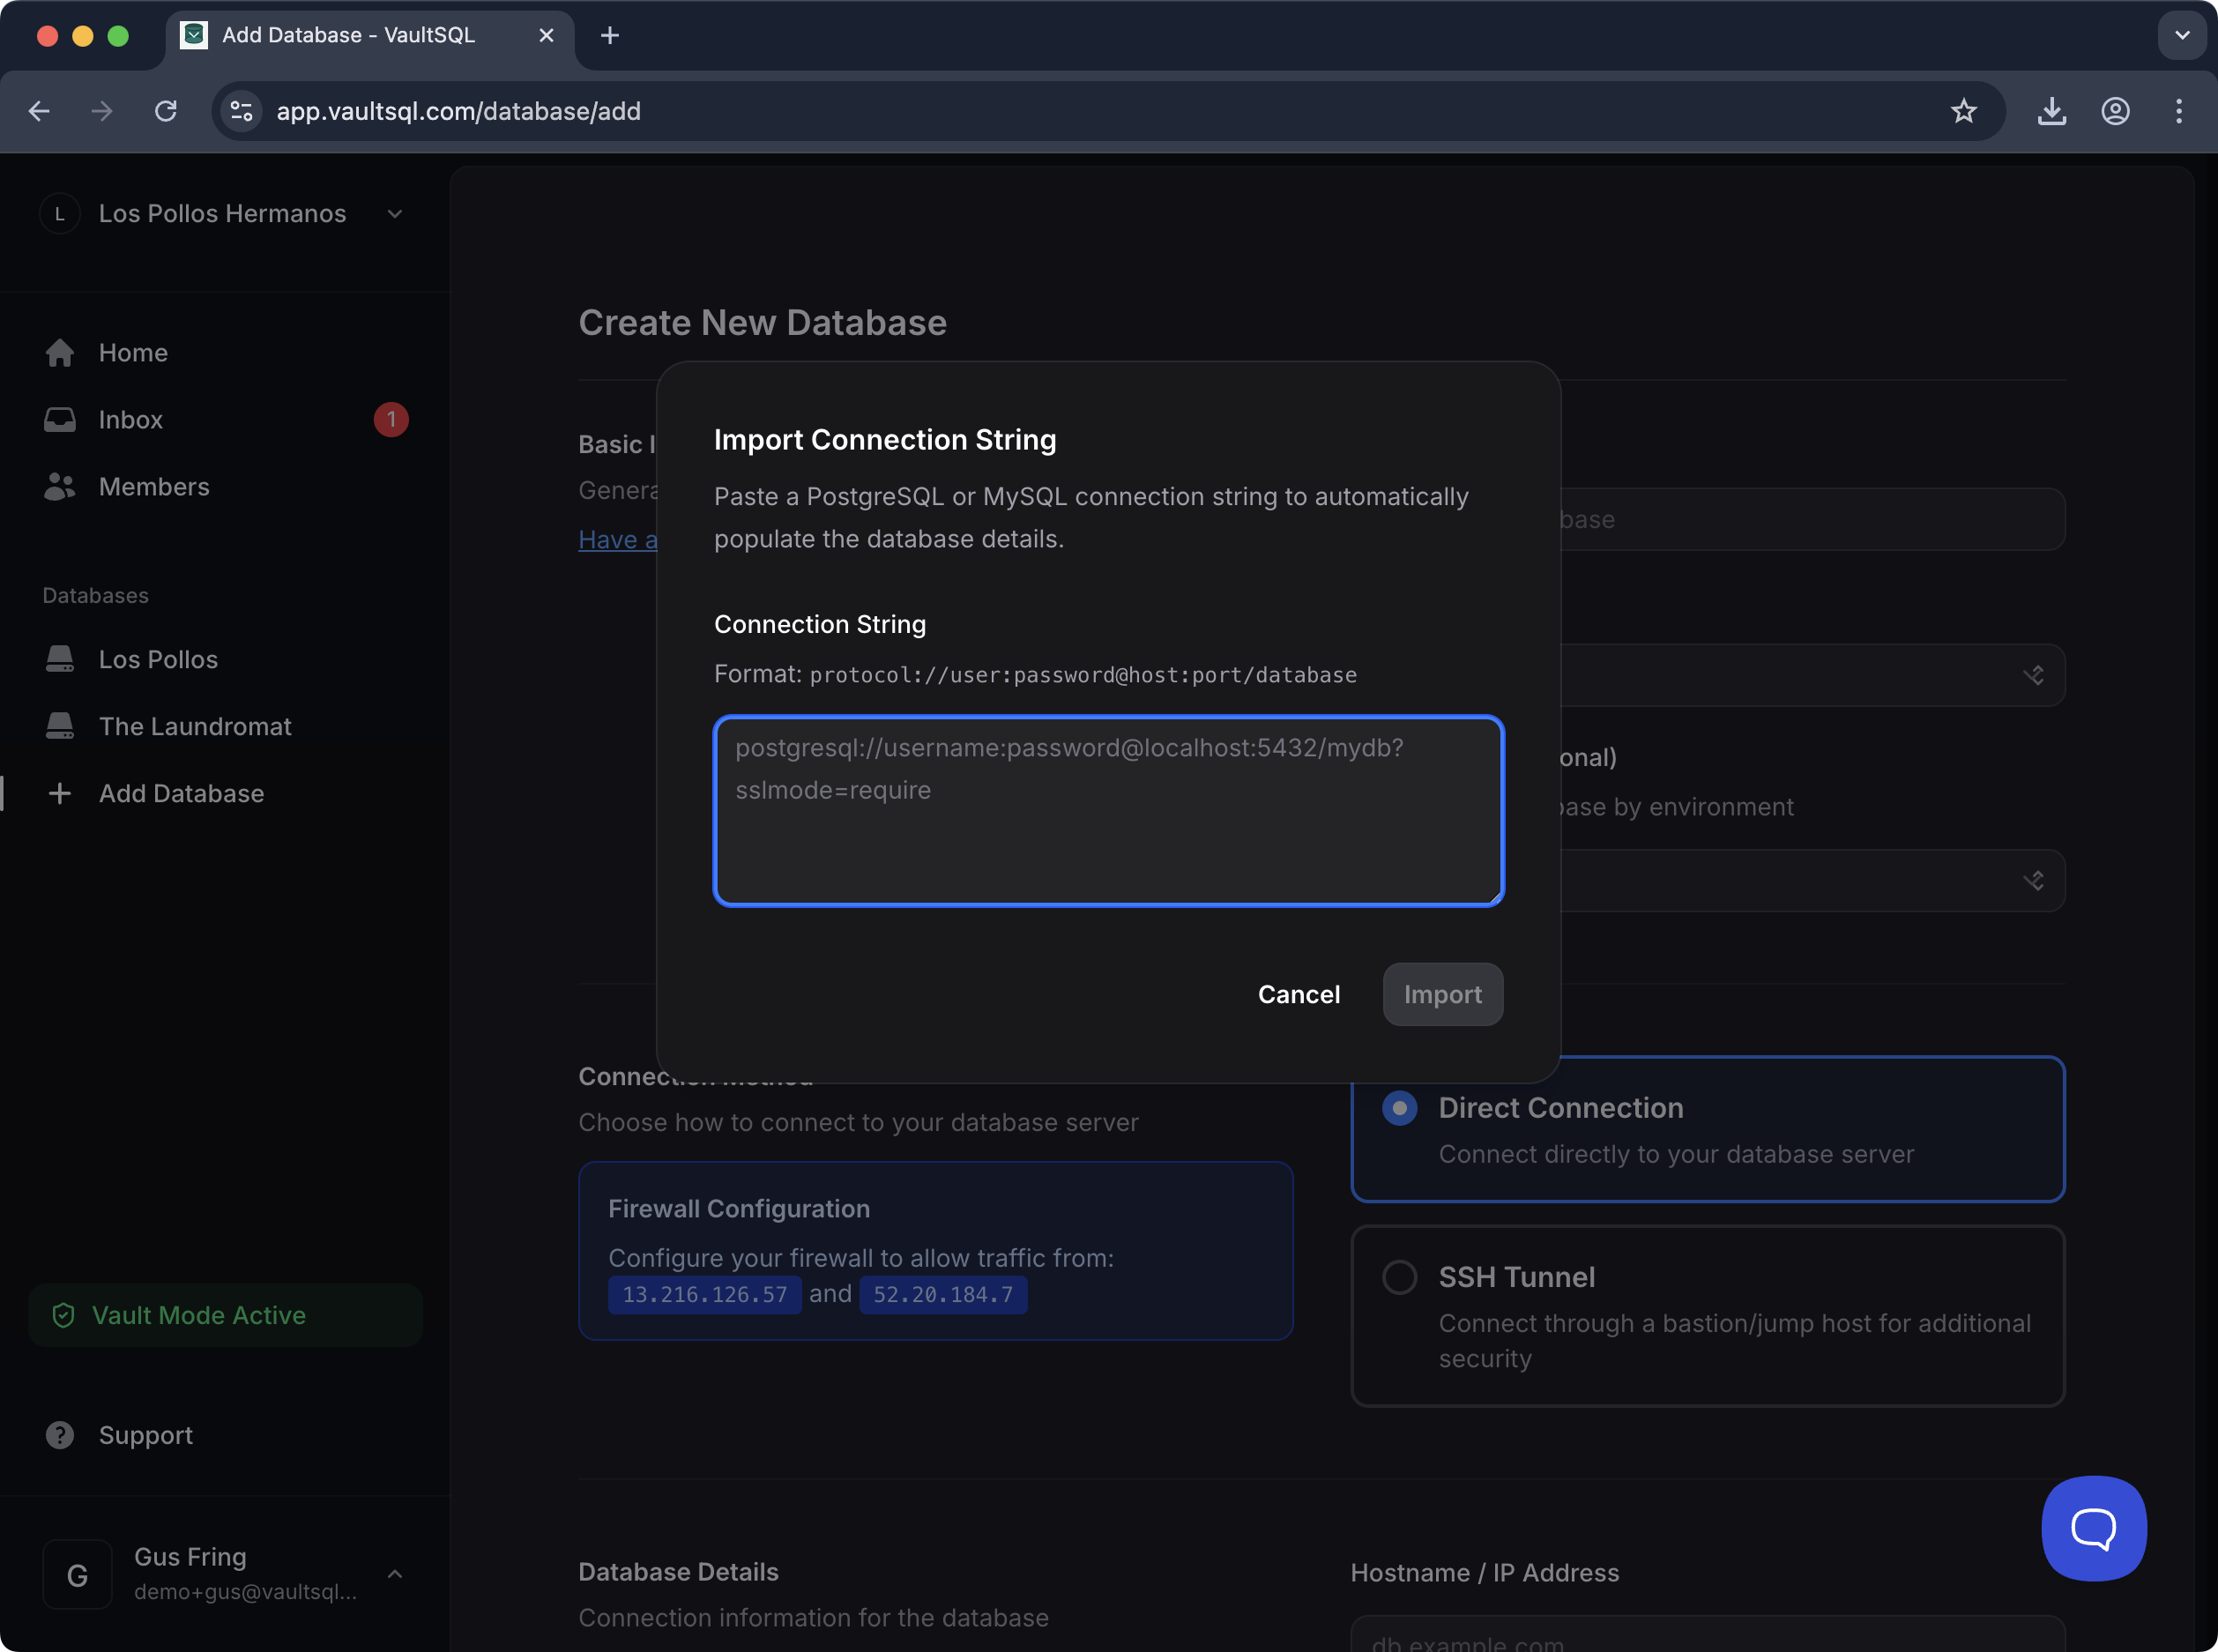
Task: Click the Vault Mode shield icon
Action: [x=63, y=1315]
